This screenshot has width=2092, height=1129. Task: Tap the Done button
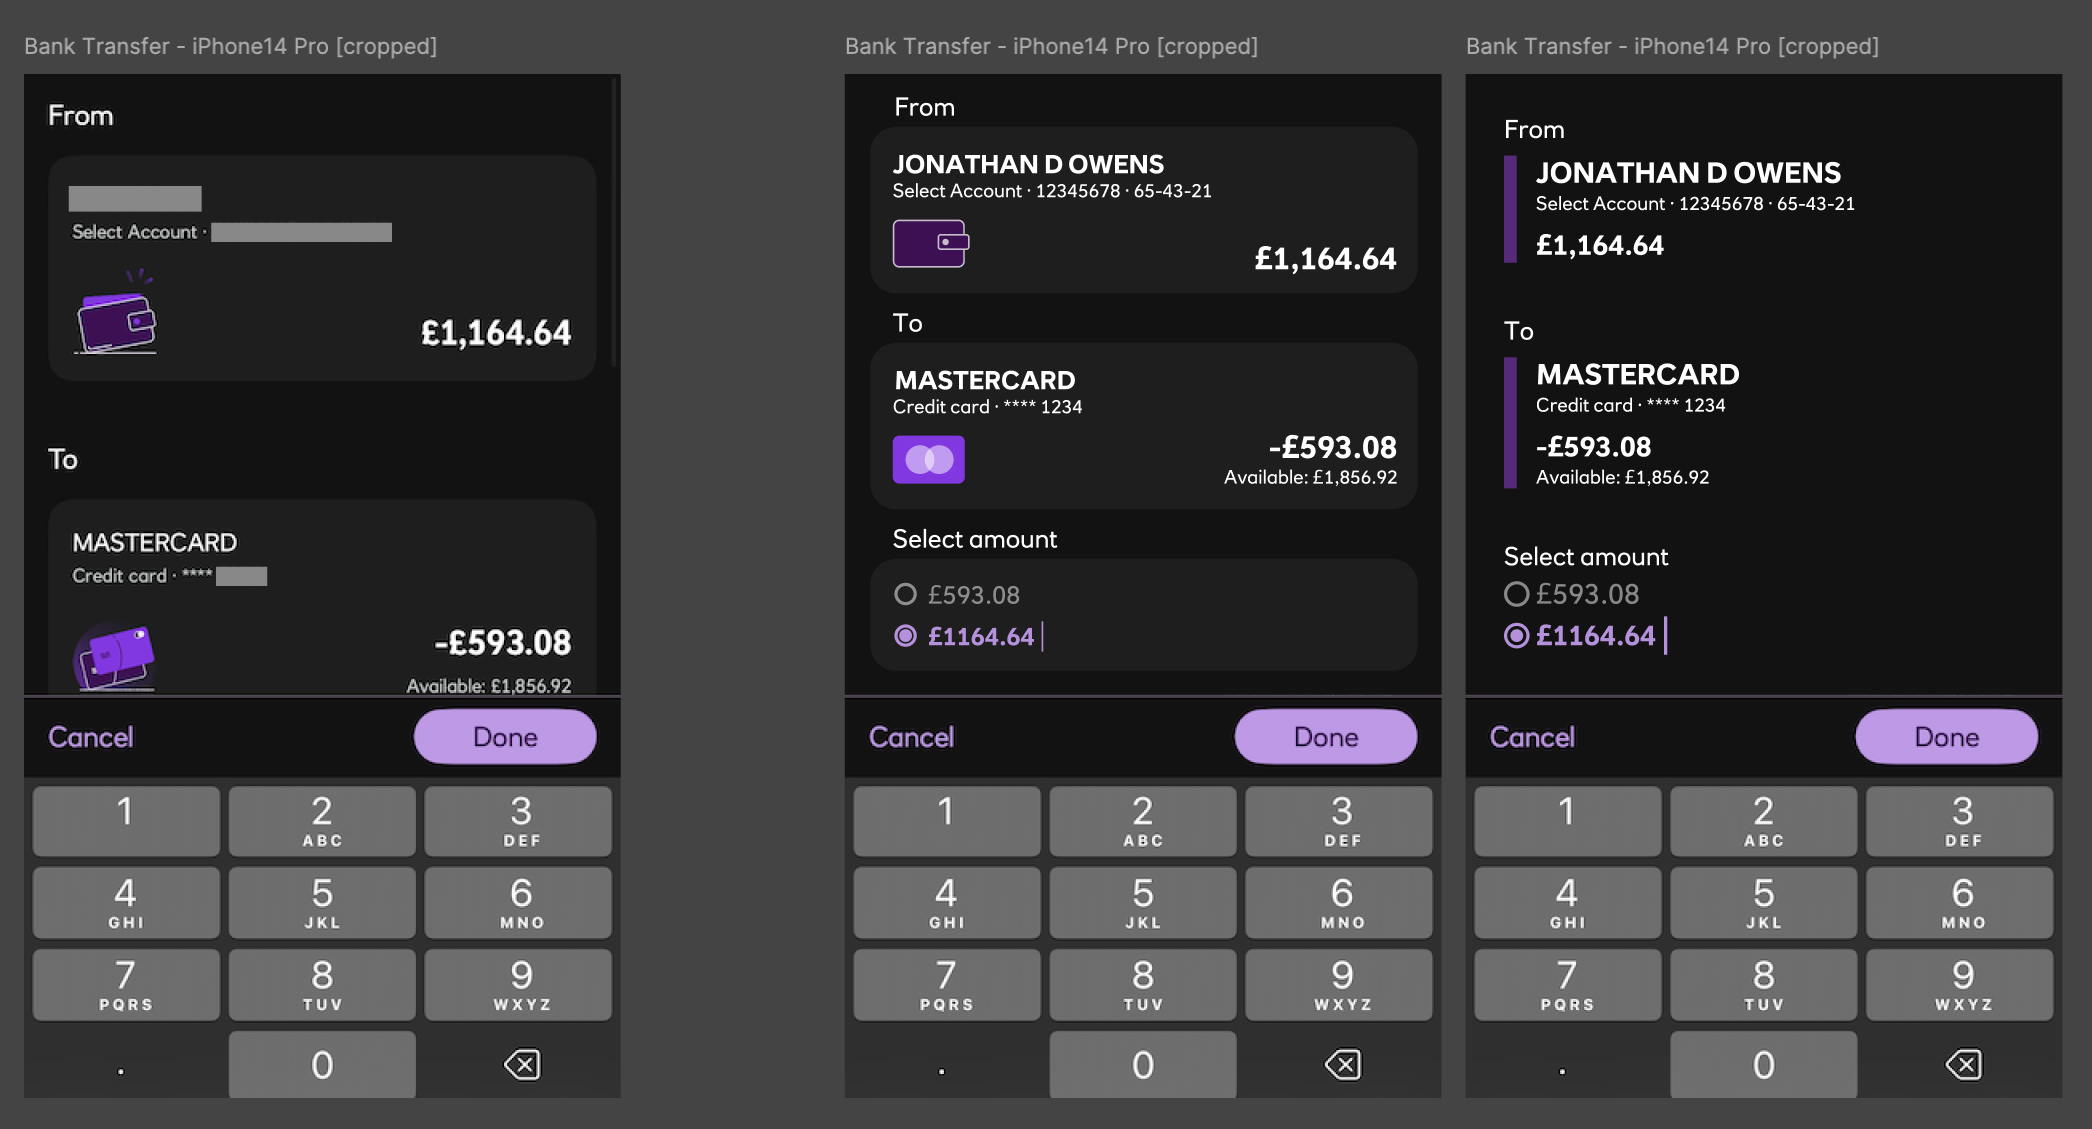pos(1325,737)
